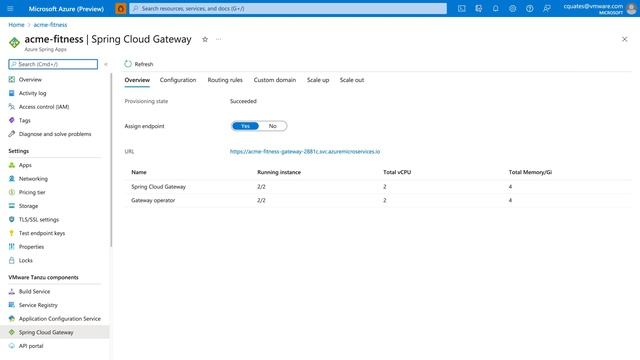Click the Build Service icon
Viewport: 640px width, 360px height.
[x=11, y=291]
